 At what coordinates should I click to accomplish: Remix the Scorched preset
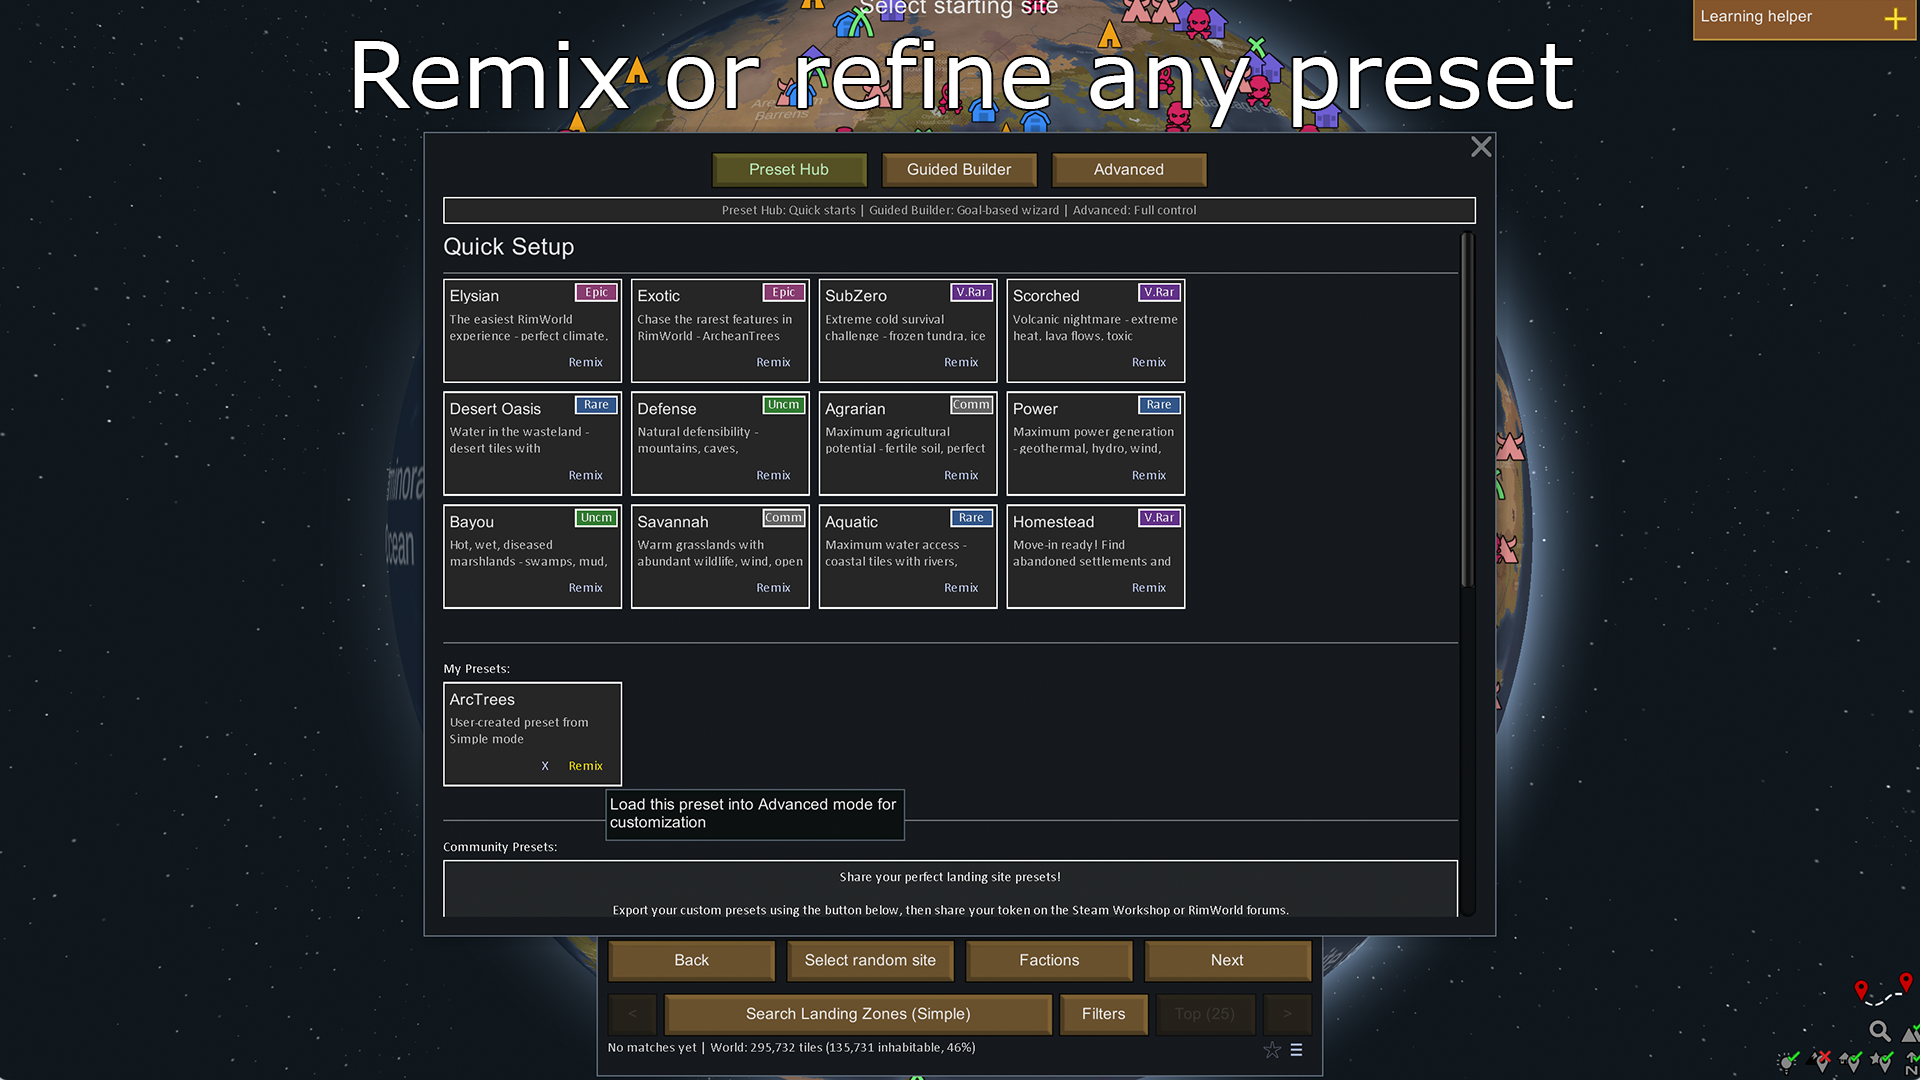click(1149, 363)
